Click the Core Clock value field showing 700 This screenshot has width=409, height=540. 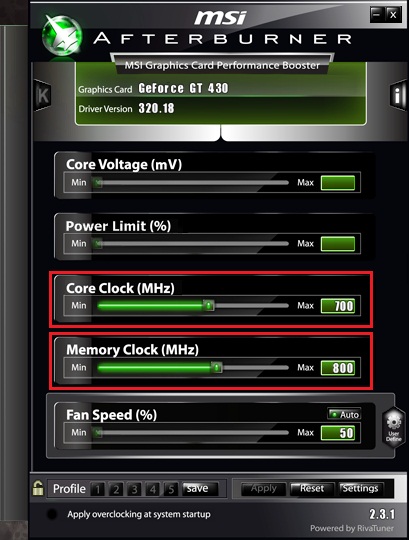click(x=338, y=305)
